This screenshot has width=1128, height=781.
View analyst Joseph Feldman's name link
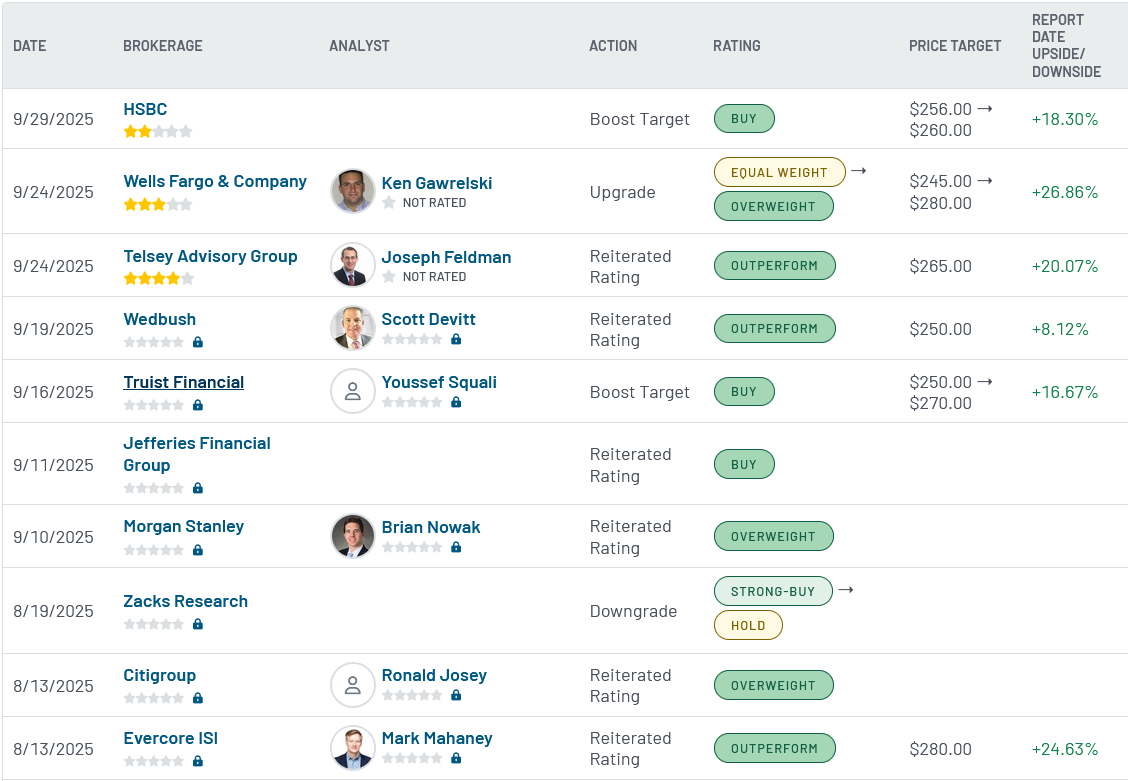(446, 257)
